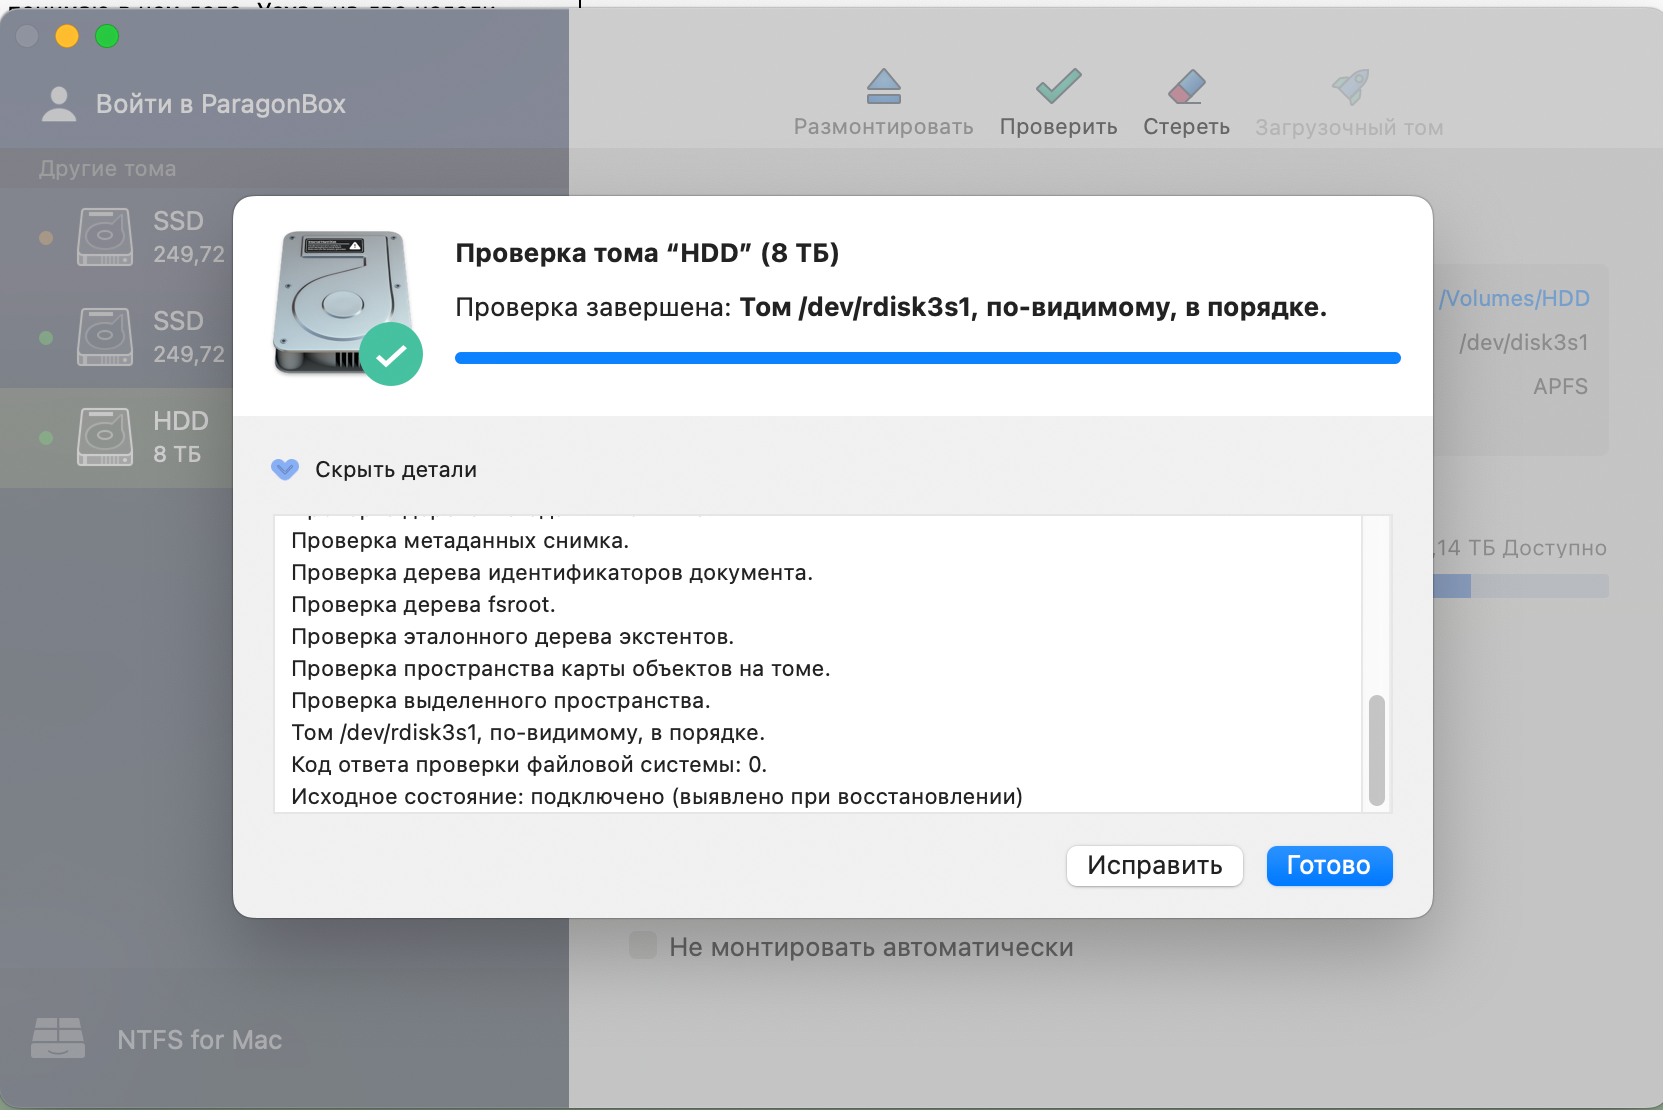This screenshot has height=1110, width=1663.
Task: Toggle Не монтировать автоматически checkbox
Action: tap(643, 946)
